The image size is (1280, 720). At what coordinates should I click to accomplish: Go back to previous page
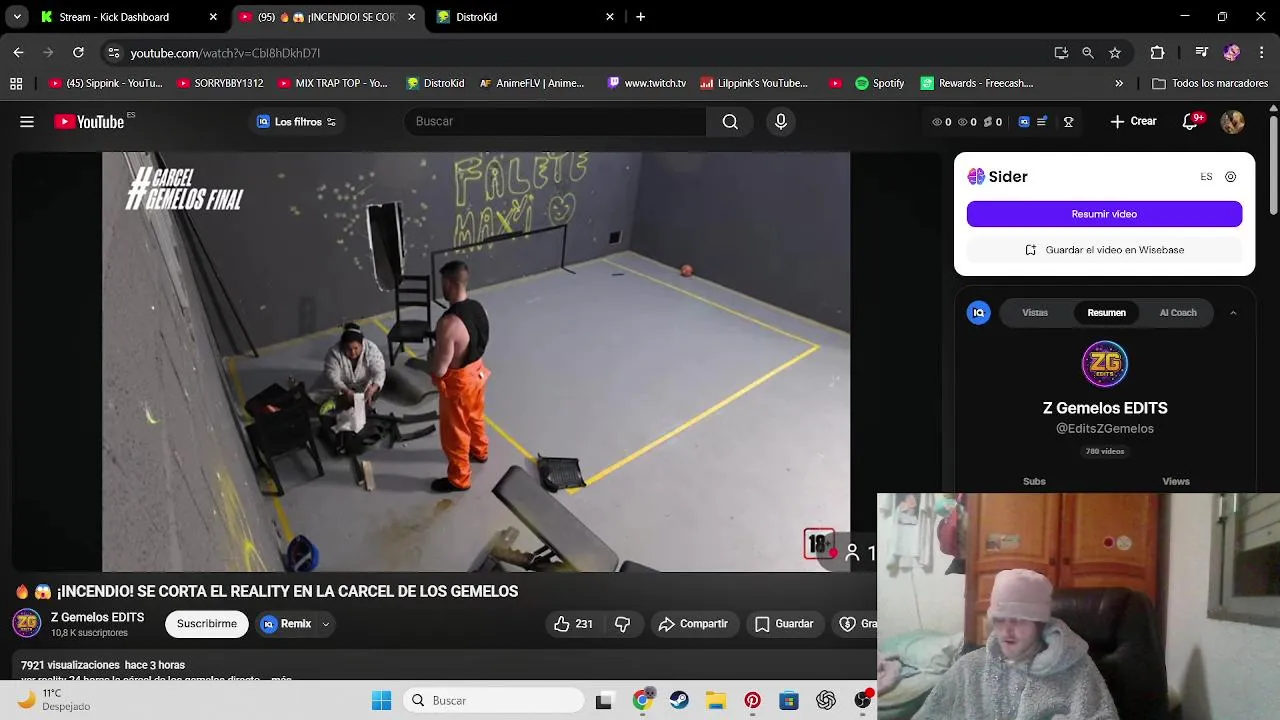(18, 53)
